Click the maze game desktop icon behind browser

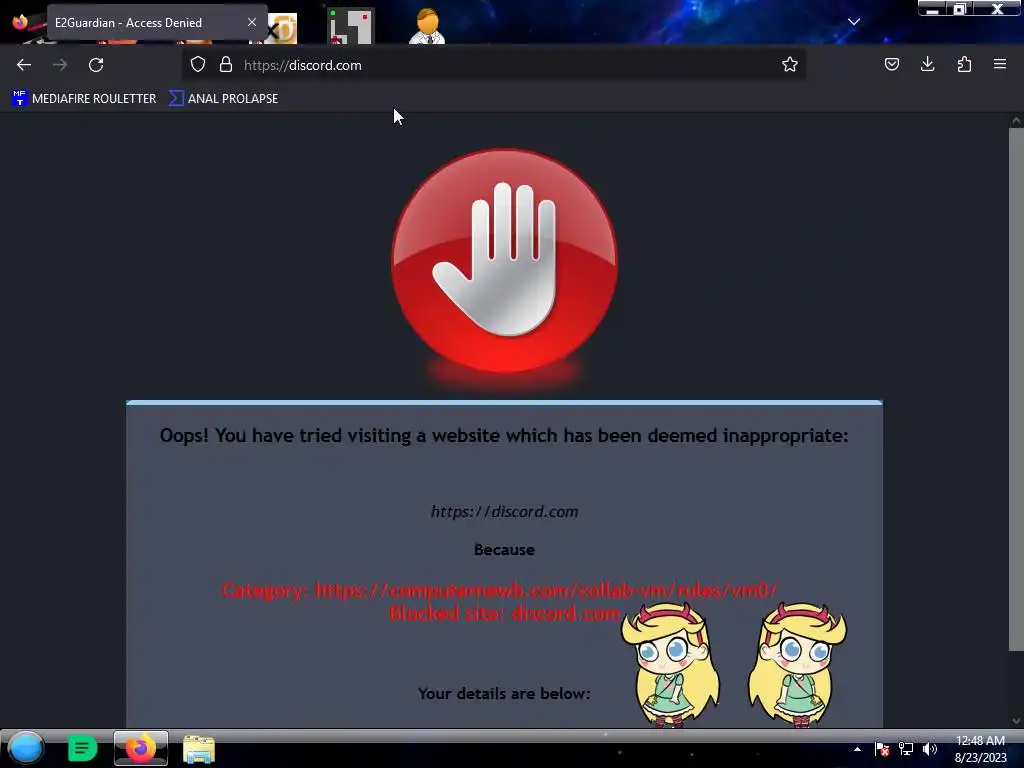click(351, 26)
